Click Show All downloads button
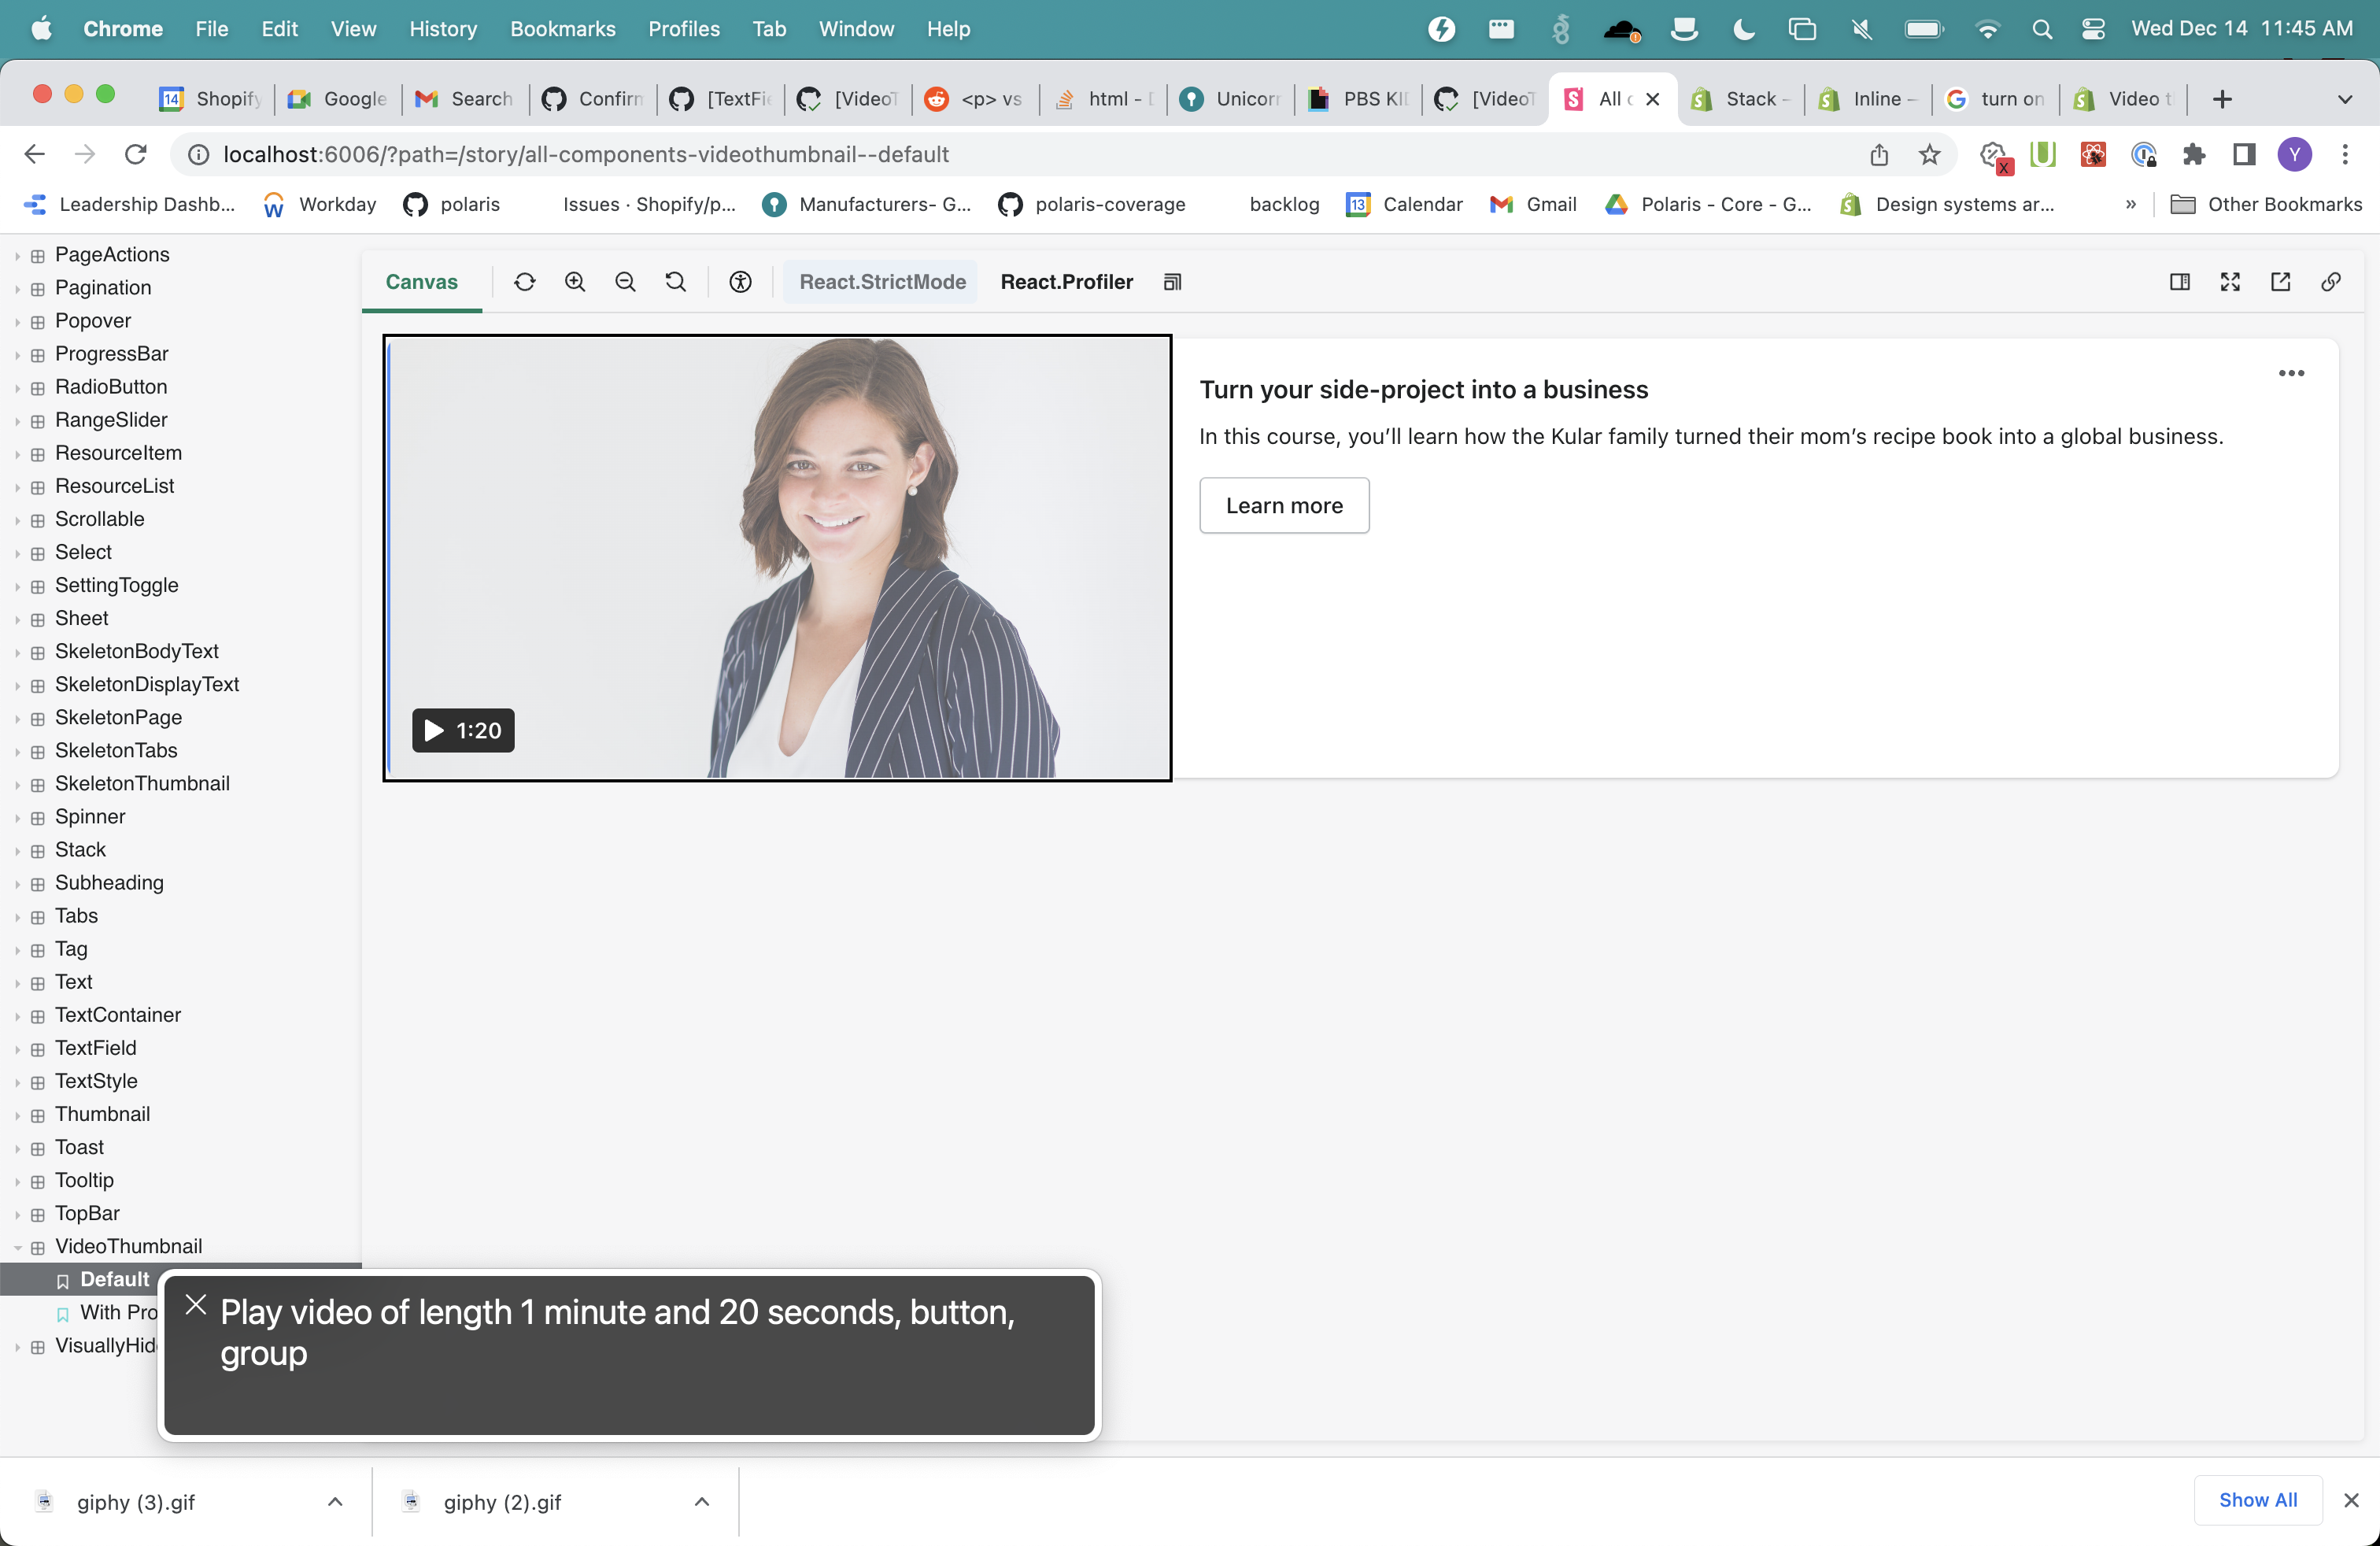The image size is (2380, 1546). [2257, 1500]
